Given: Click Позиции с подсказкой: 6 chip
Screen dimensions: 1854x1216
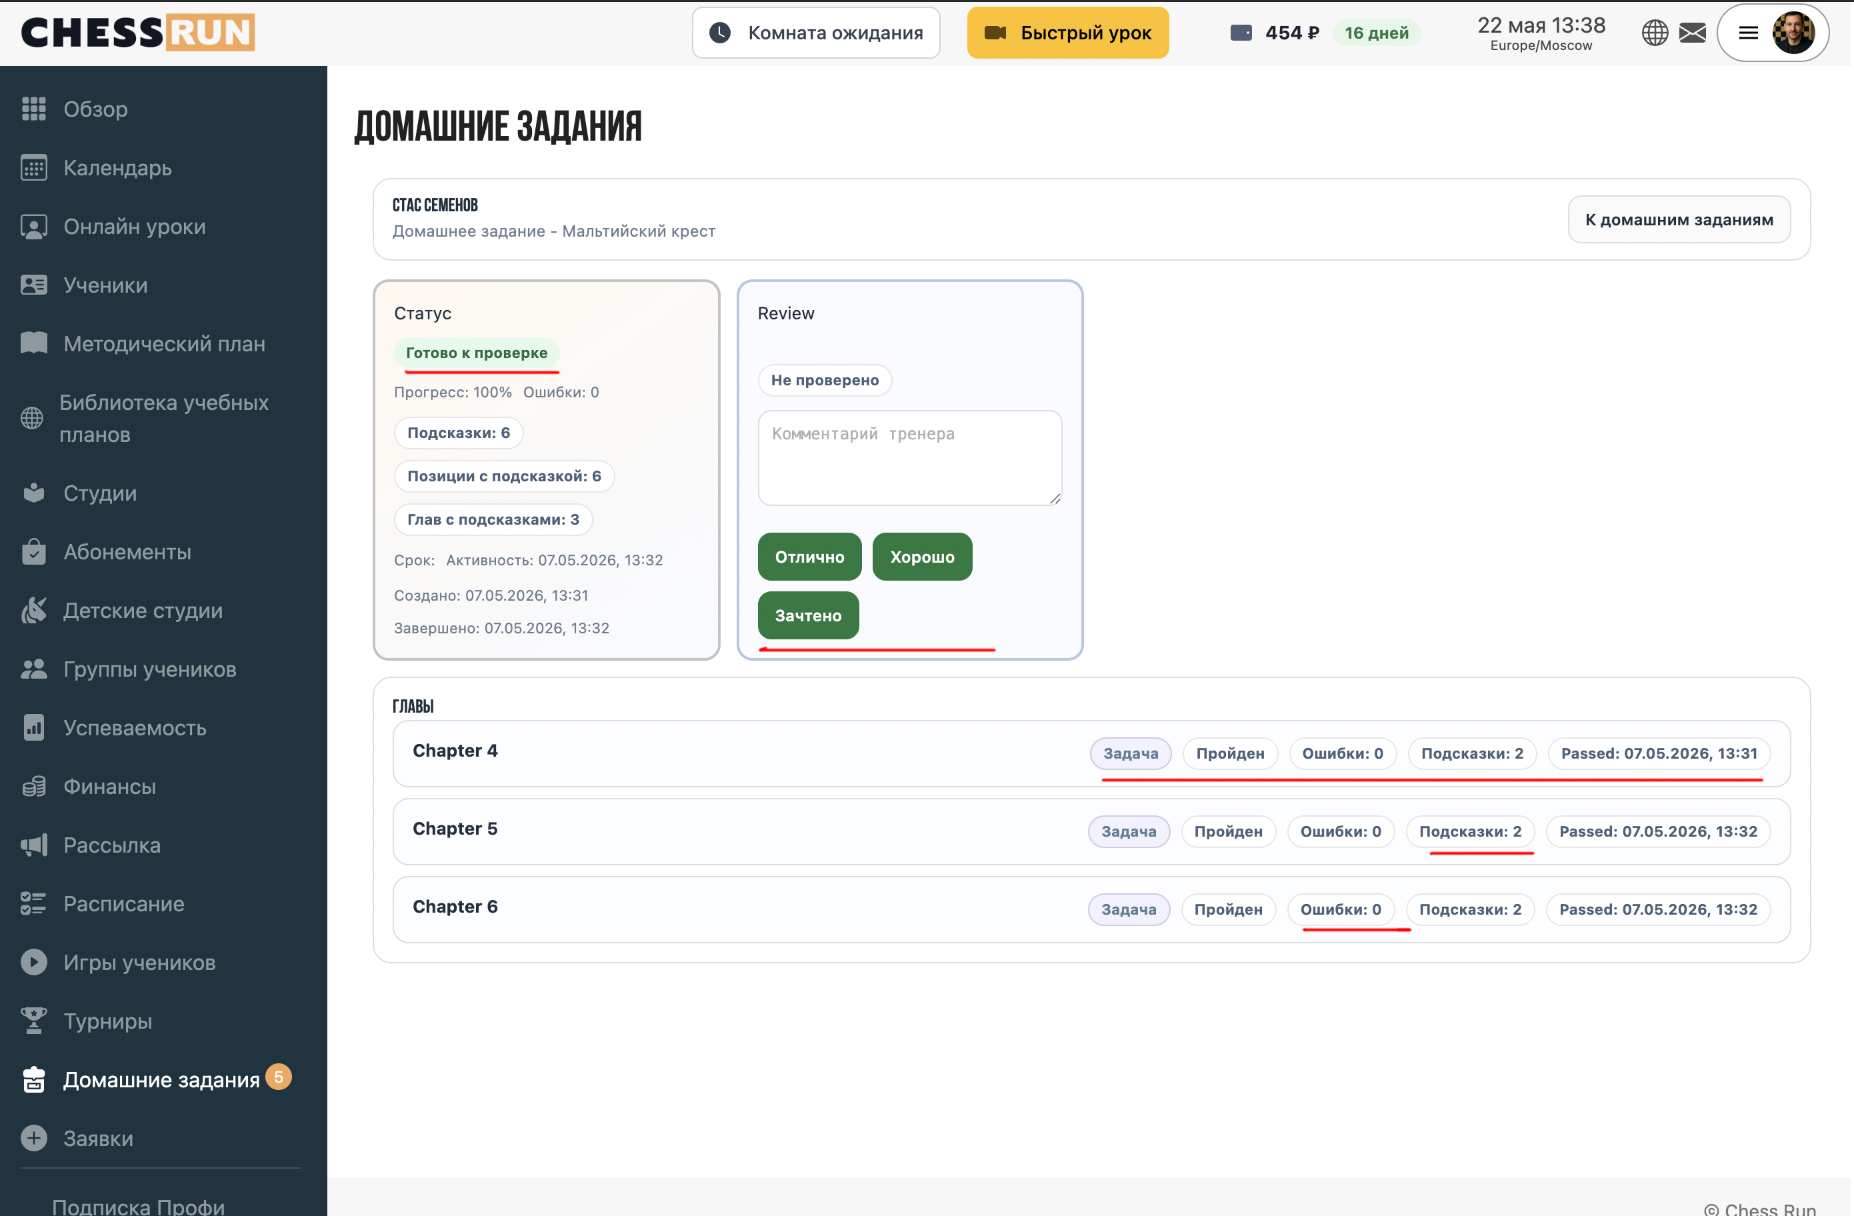Looking at the screenshot, I should [x=504, y=476].
